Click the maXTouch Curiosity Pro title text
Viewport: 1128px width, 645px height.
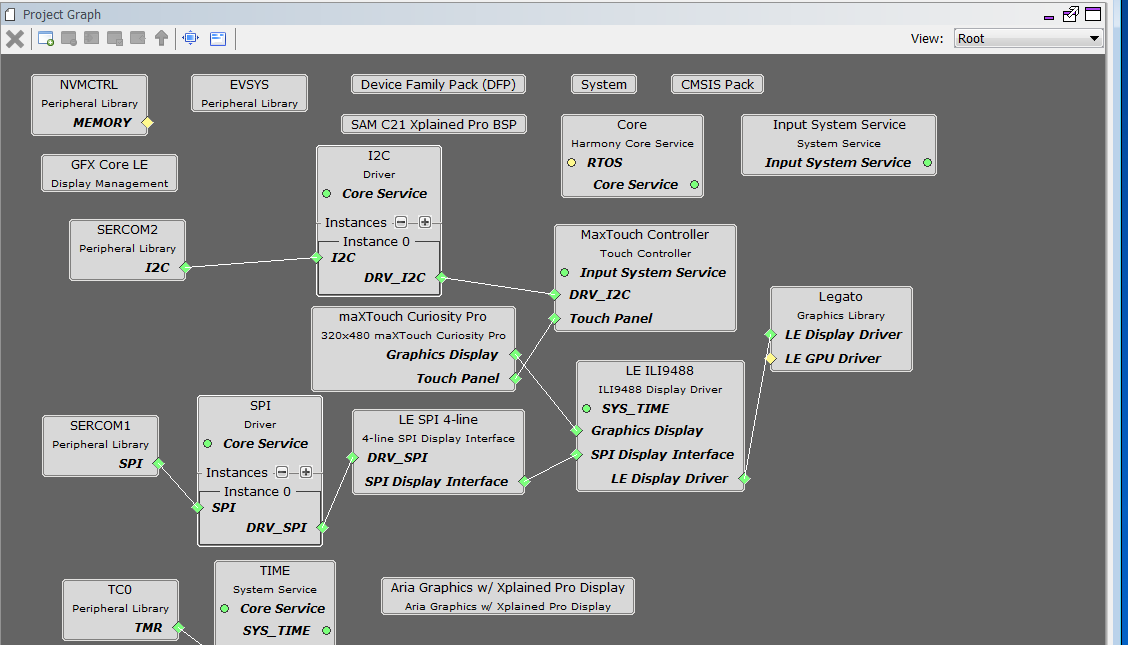413,316
